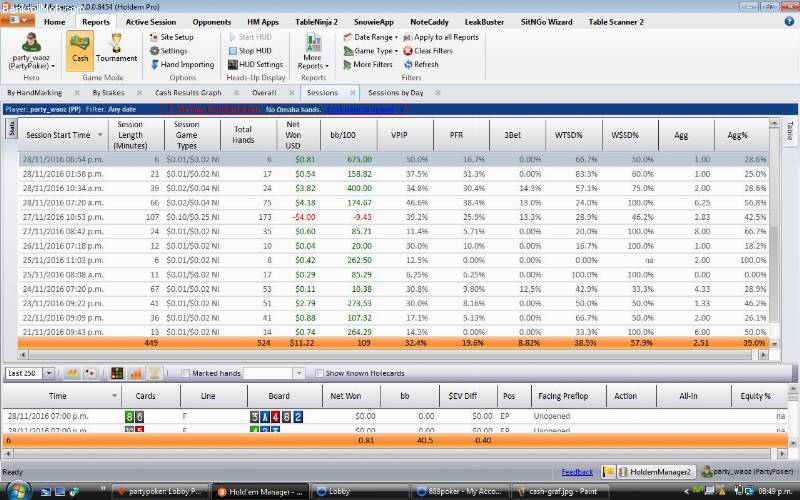This screenshot has height=500, width=800.
Task: Click the yellow hand-view toolbar icon
Action: 72,373
